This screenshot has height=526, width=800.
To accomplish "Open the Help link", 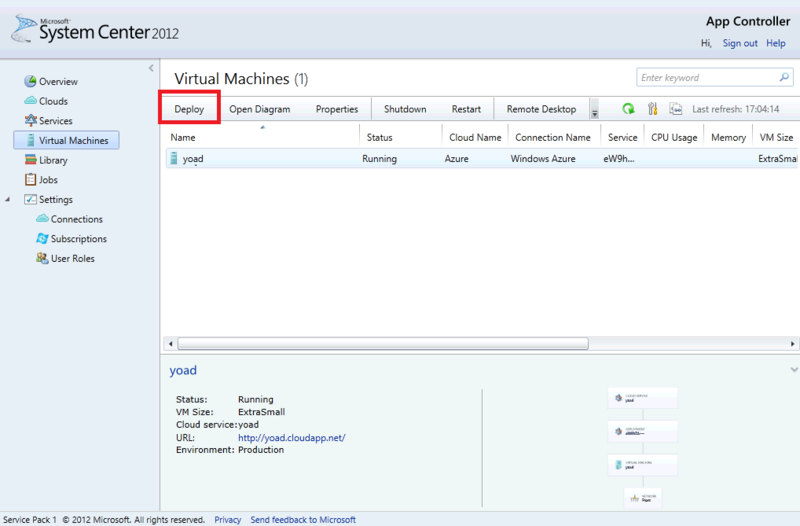I will tap(776, 43).
